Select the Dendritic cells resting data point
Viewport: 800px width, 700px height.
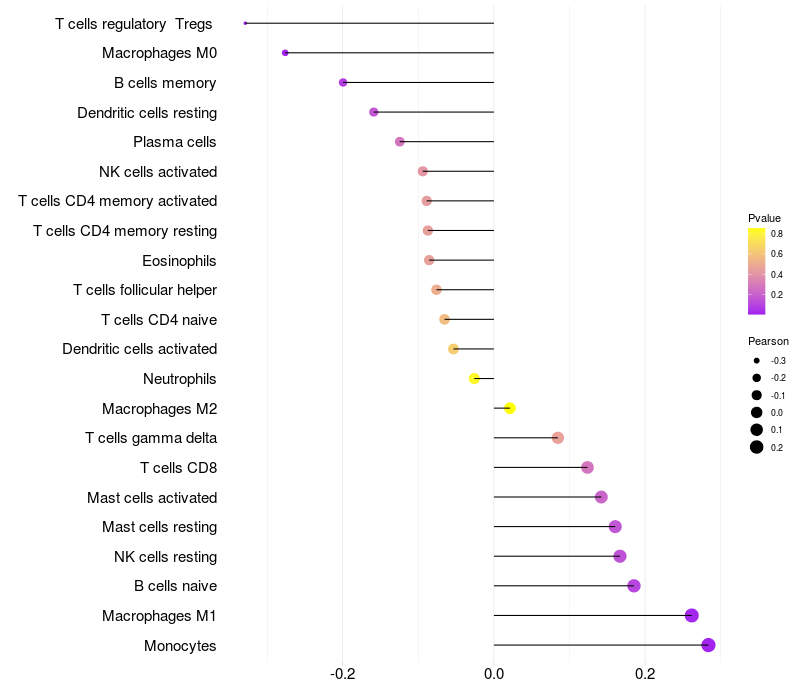(x=374, y=112)
